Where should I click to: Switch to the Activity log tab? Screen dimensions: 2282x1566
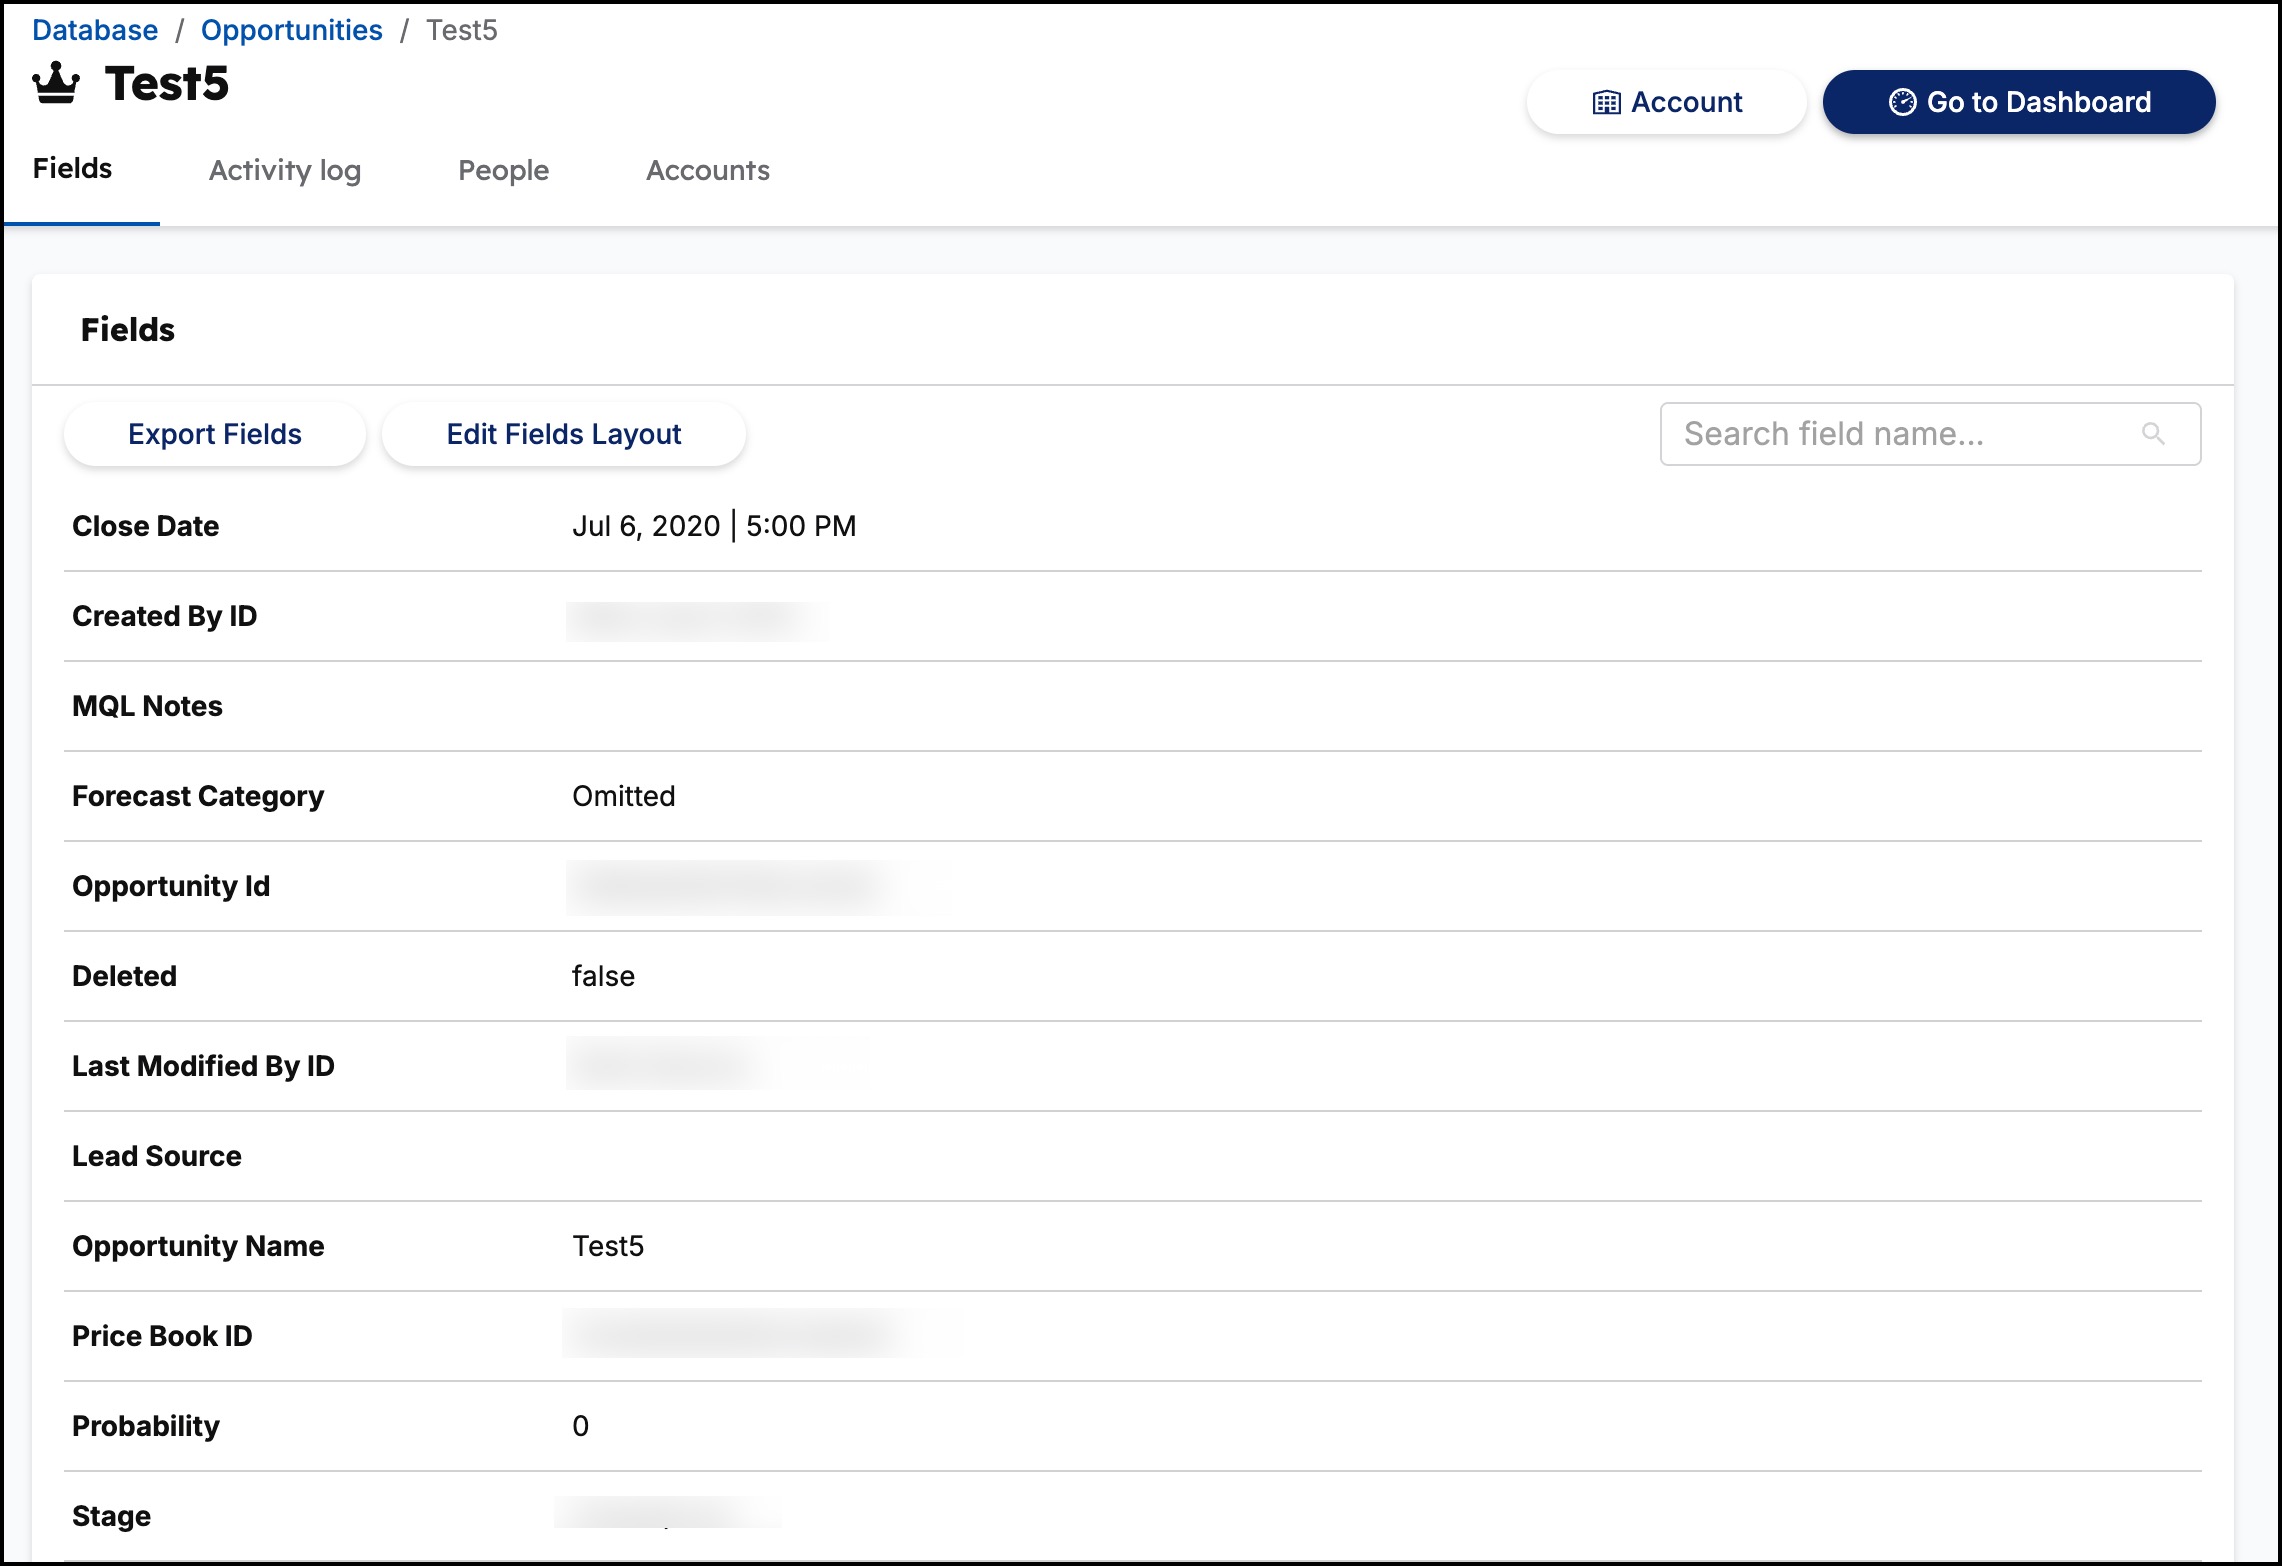pyautogui.click(x=285, y=170)
